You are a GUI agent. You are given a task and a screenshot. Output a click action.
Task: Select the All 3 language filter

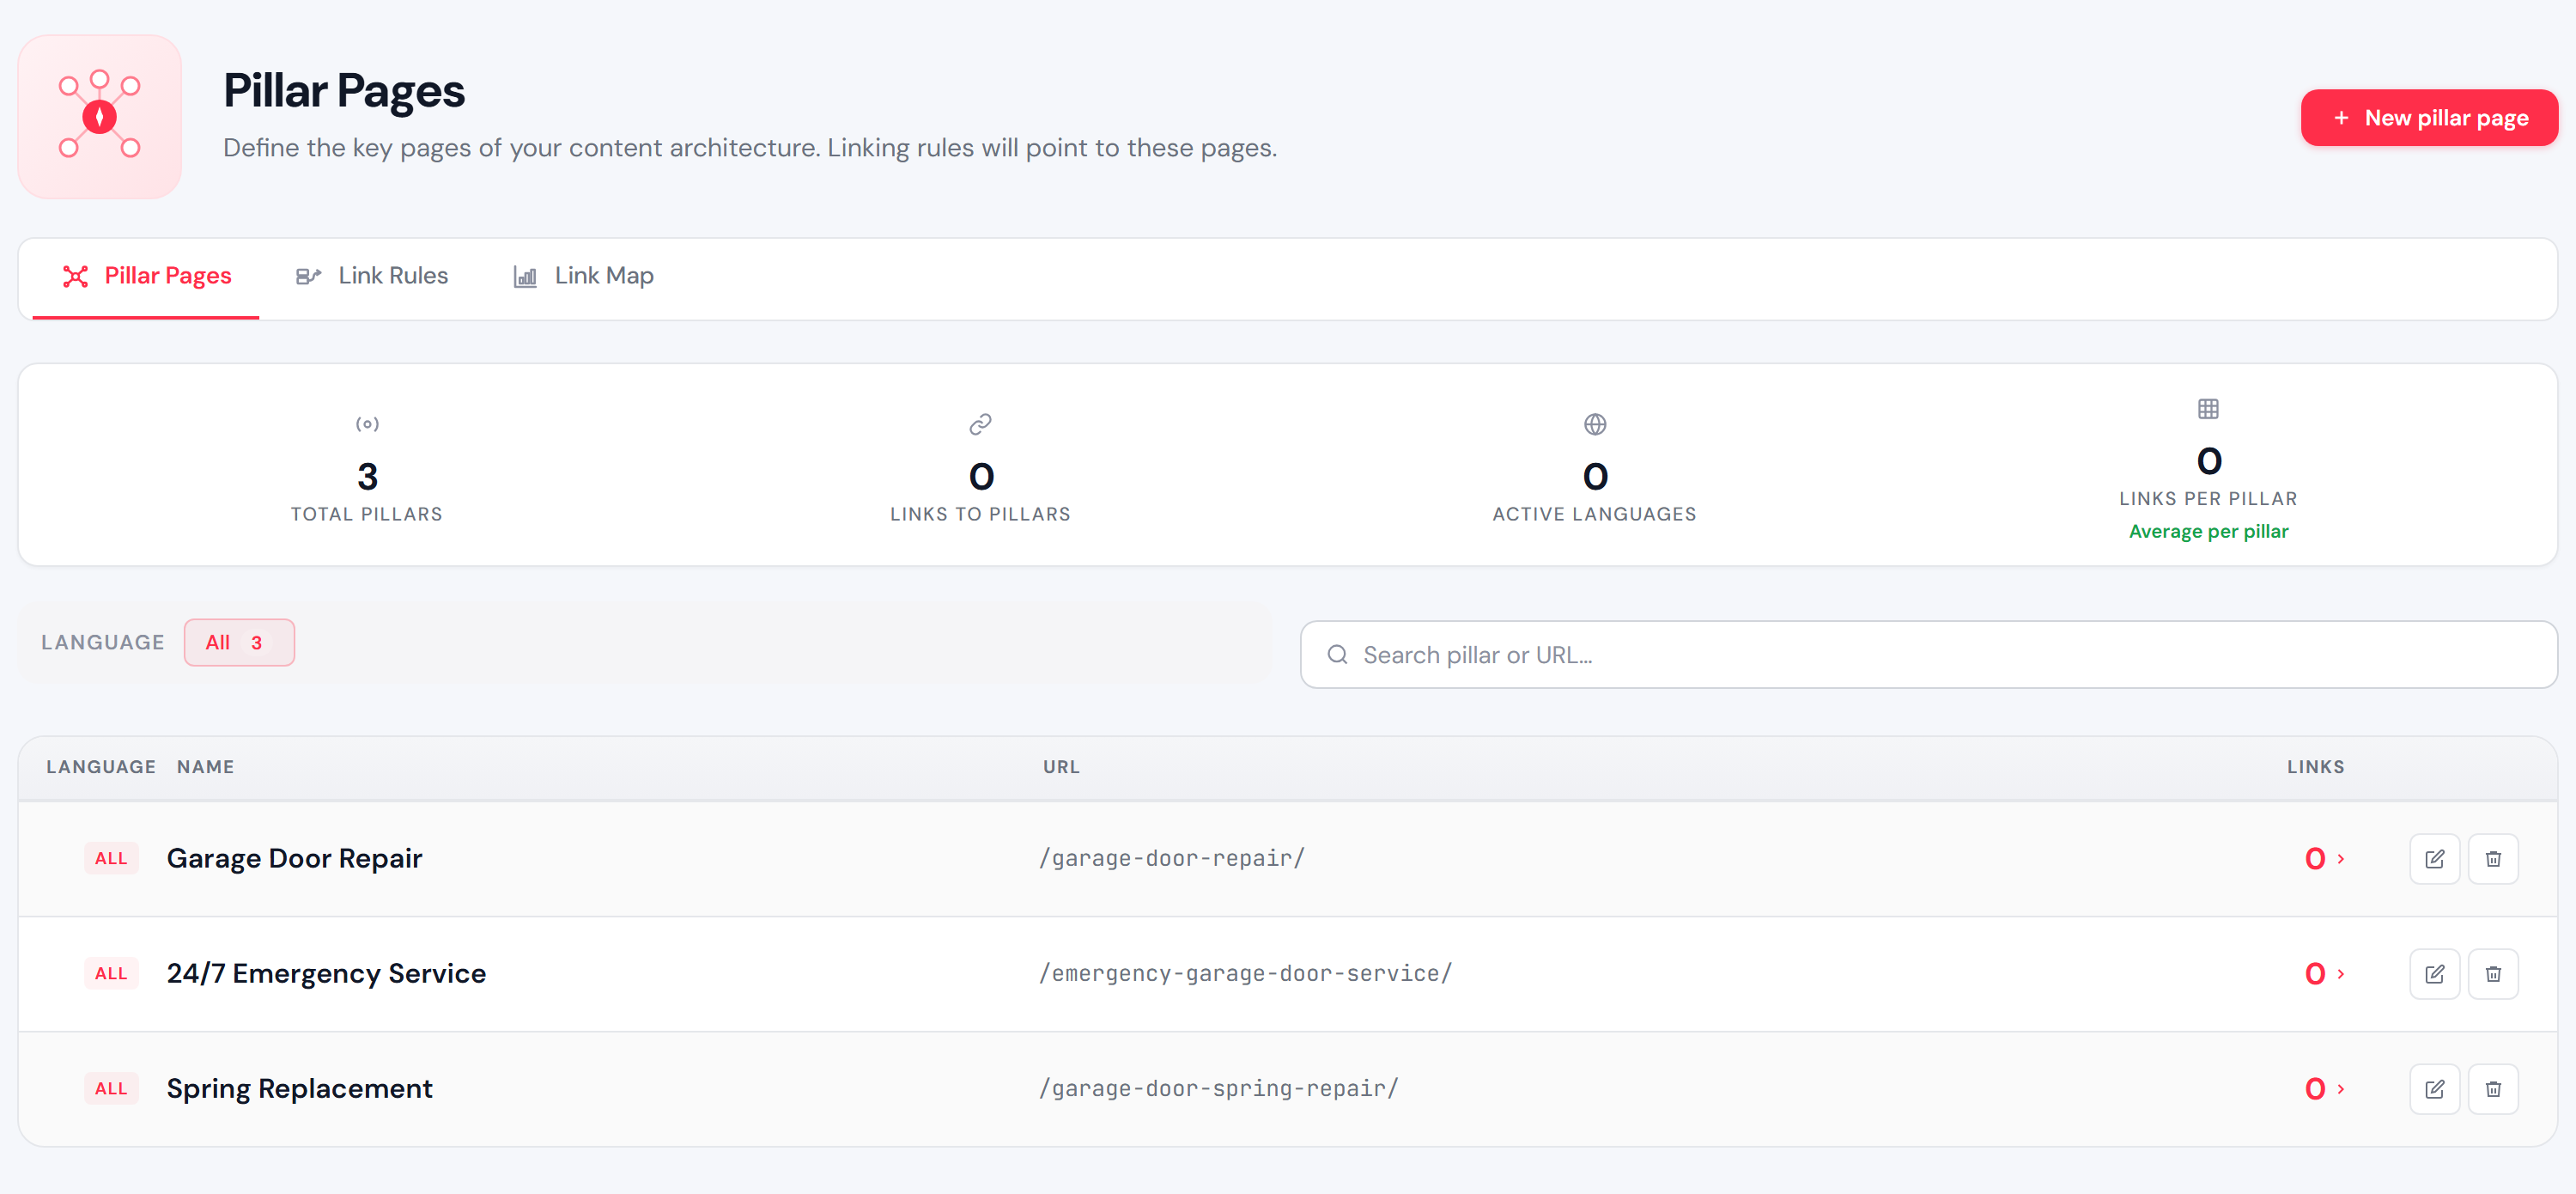(x=239, y=643)
